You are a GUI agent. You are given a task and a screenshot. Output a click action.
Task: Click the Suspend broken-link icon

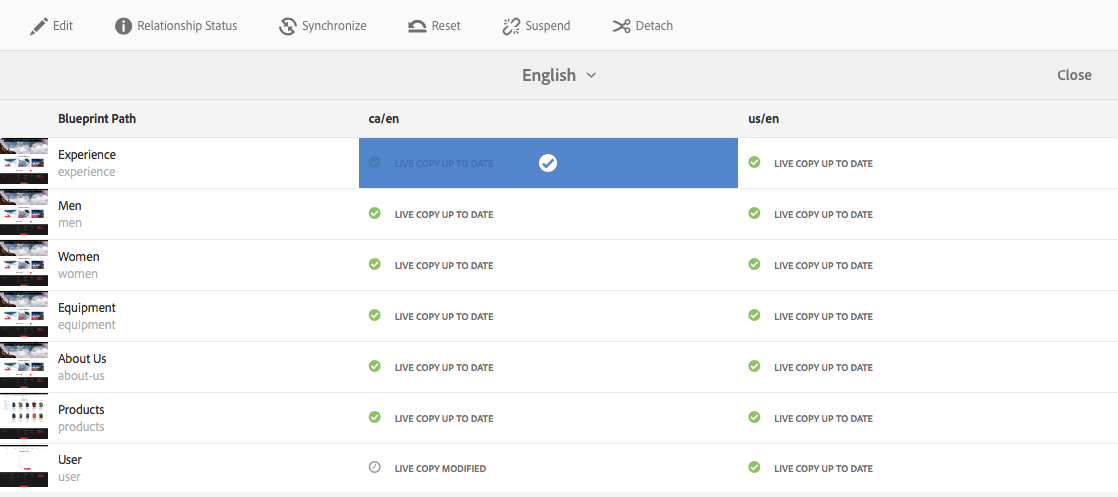point(511,26)
